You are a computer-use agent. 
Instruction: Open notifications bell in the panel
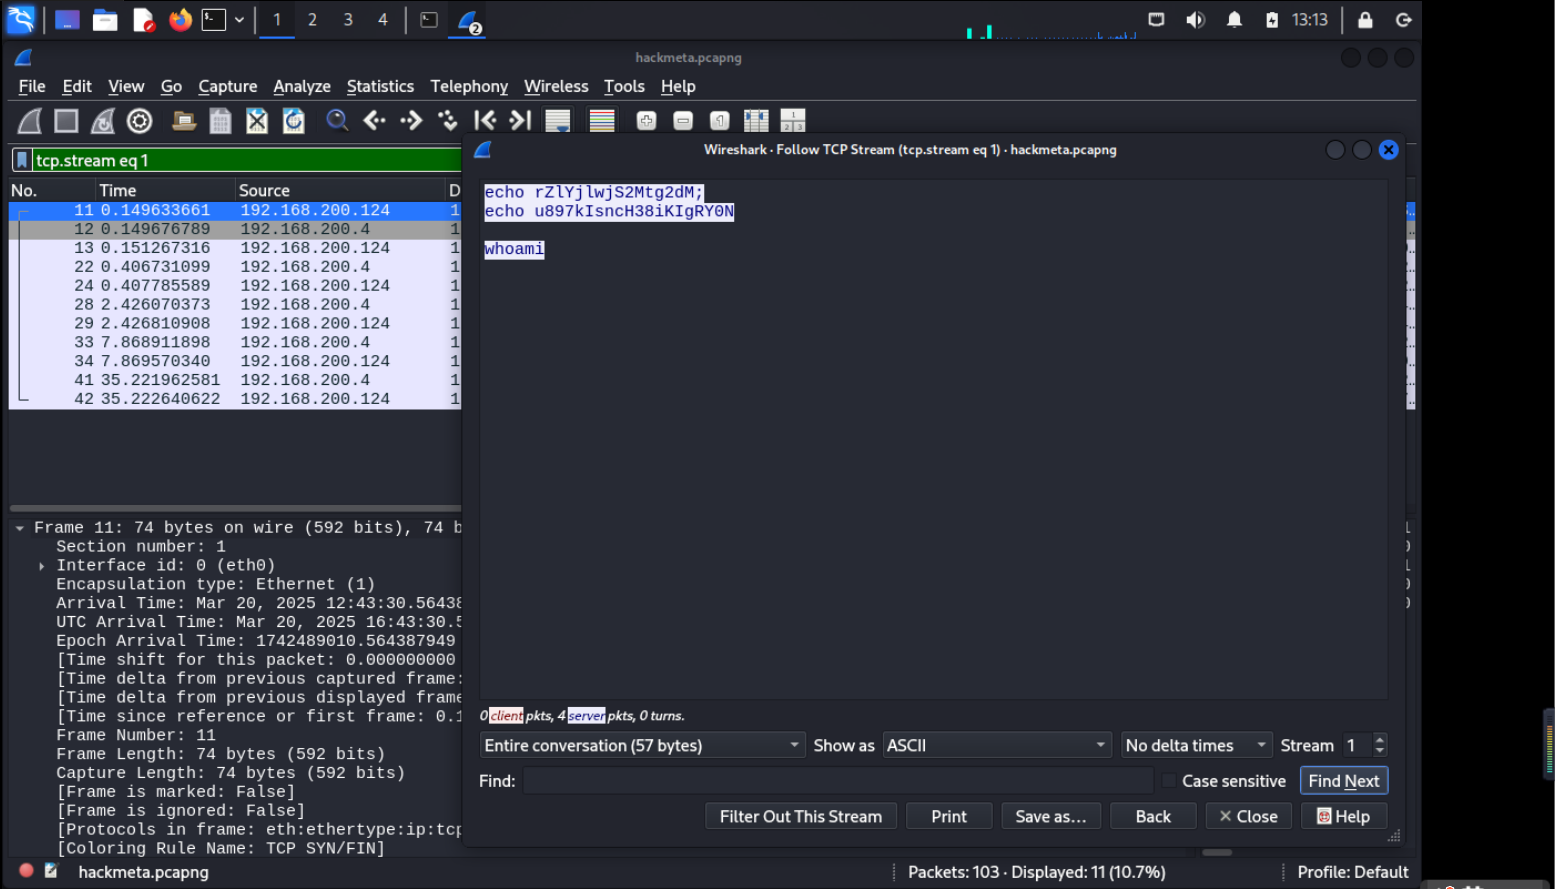pos(1234,19)
